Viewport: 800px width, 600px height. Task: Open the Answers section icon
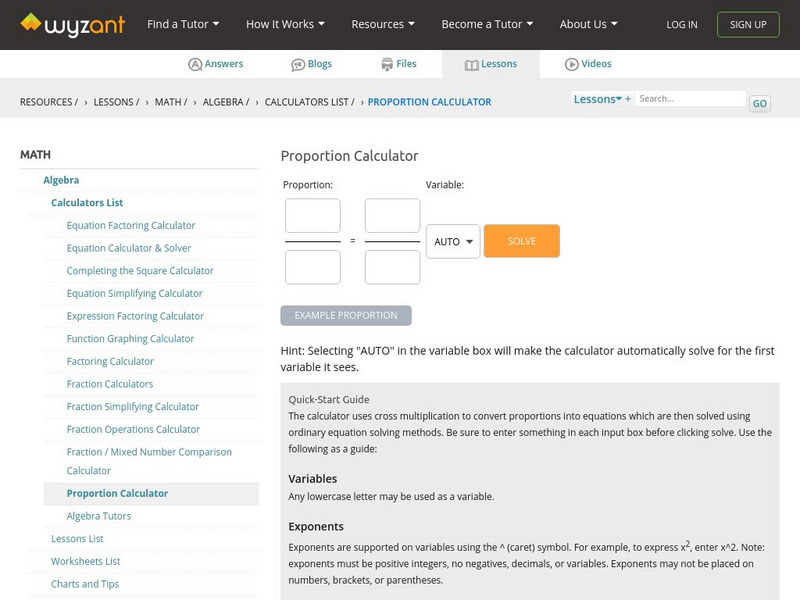point(195,64)
